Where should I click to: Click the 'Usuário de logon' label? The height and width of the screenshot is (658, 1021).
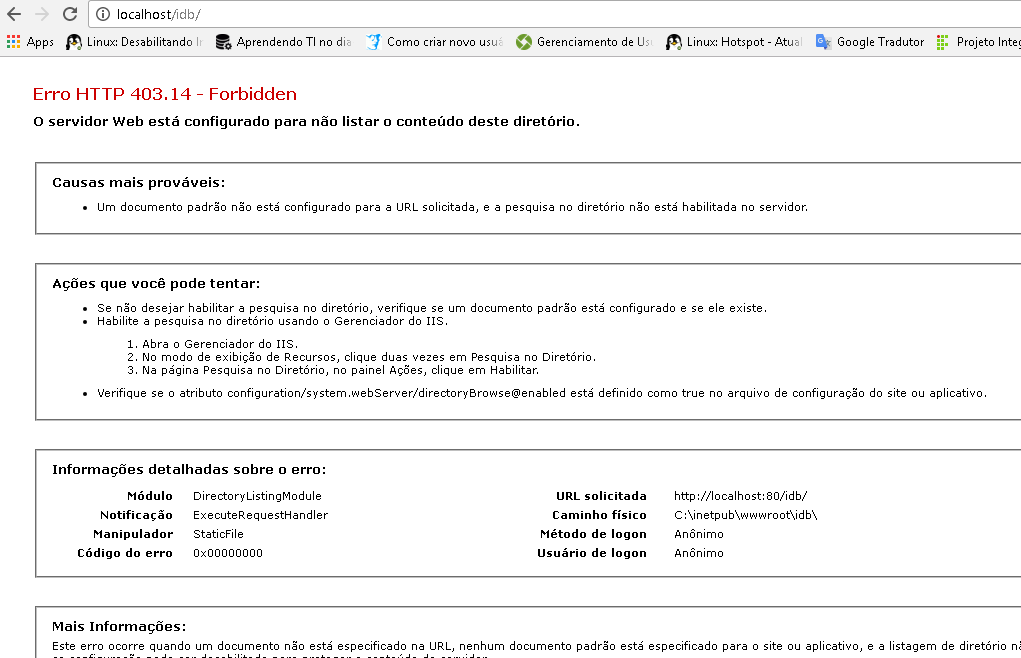click(x=592, y=553)
